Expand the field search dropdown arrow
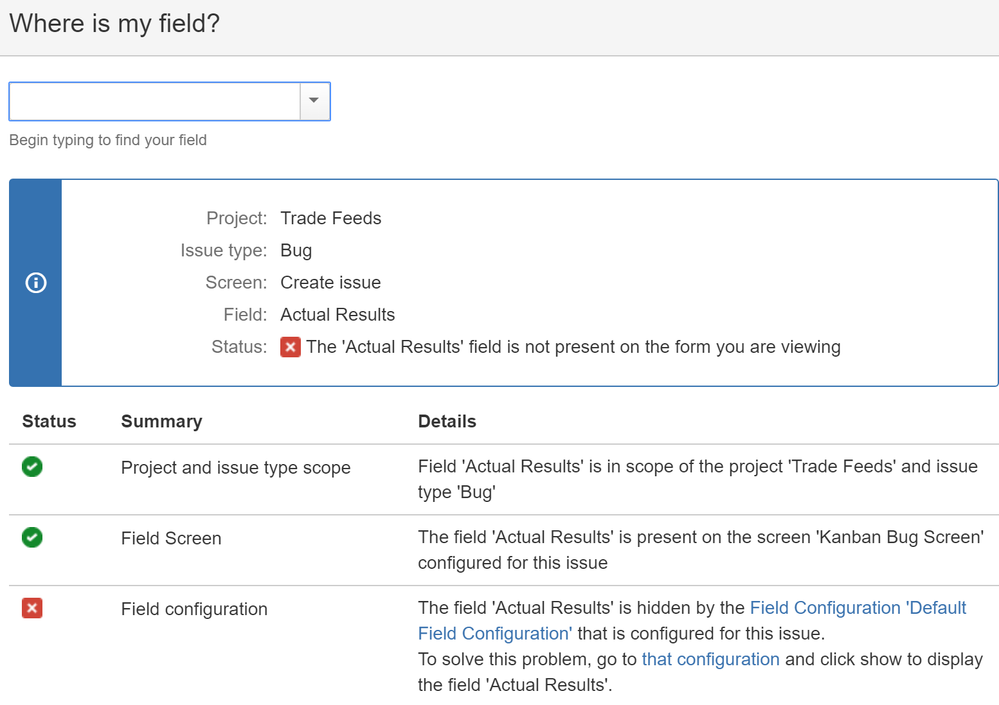The width and height of the screenshot is (999, 705). click(x=314, y=101)
